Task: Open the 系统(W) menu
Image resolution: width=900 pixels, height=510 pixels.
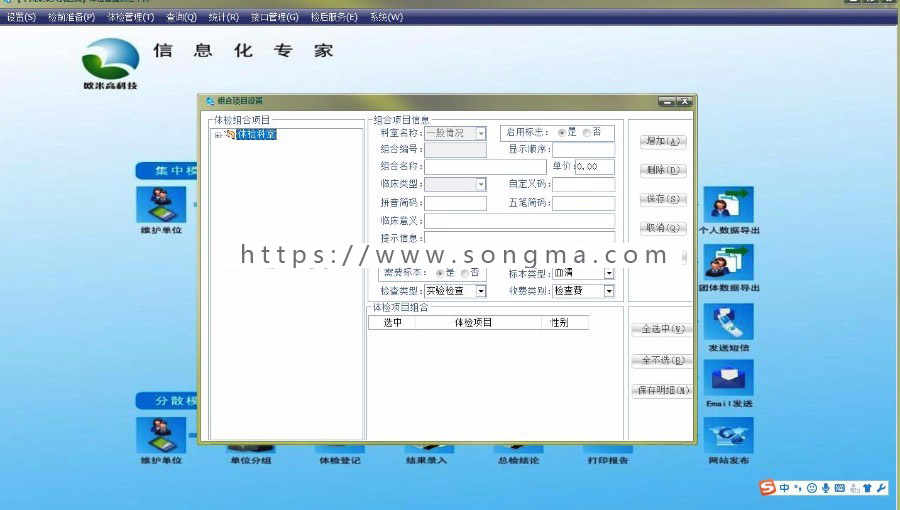Action: click(386, 17)
